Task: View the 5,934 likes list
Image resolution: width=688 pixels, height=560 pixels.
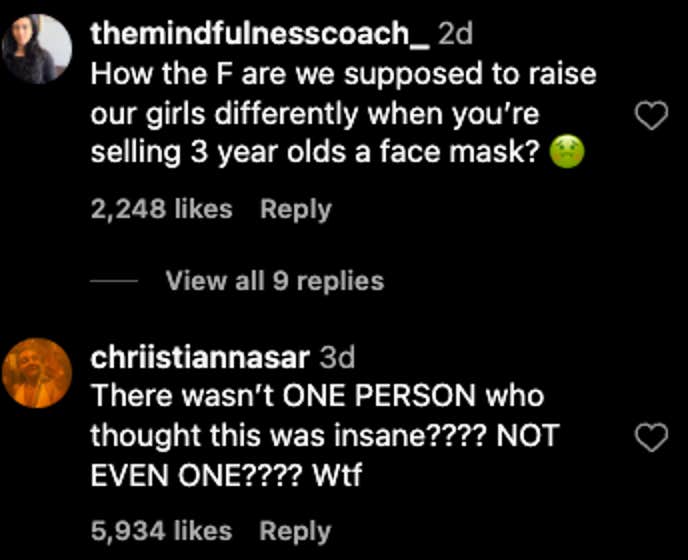Action: pyautogui.click(x=161, y=532)
